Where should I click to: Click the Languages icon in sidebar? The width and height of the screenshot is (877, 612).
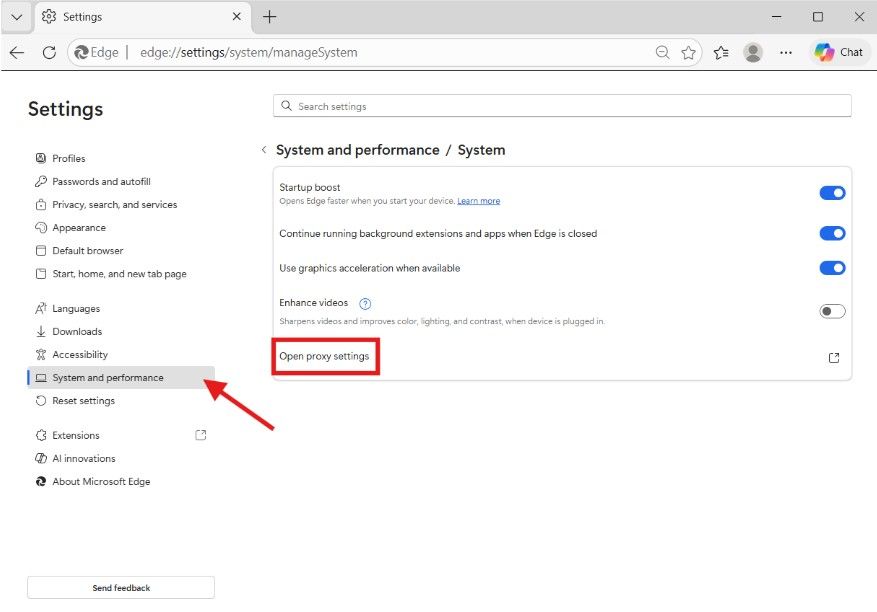pos(41,308)
